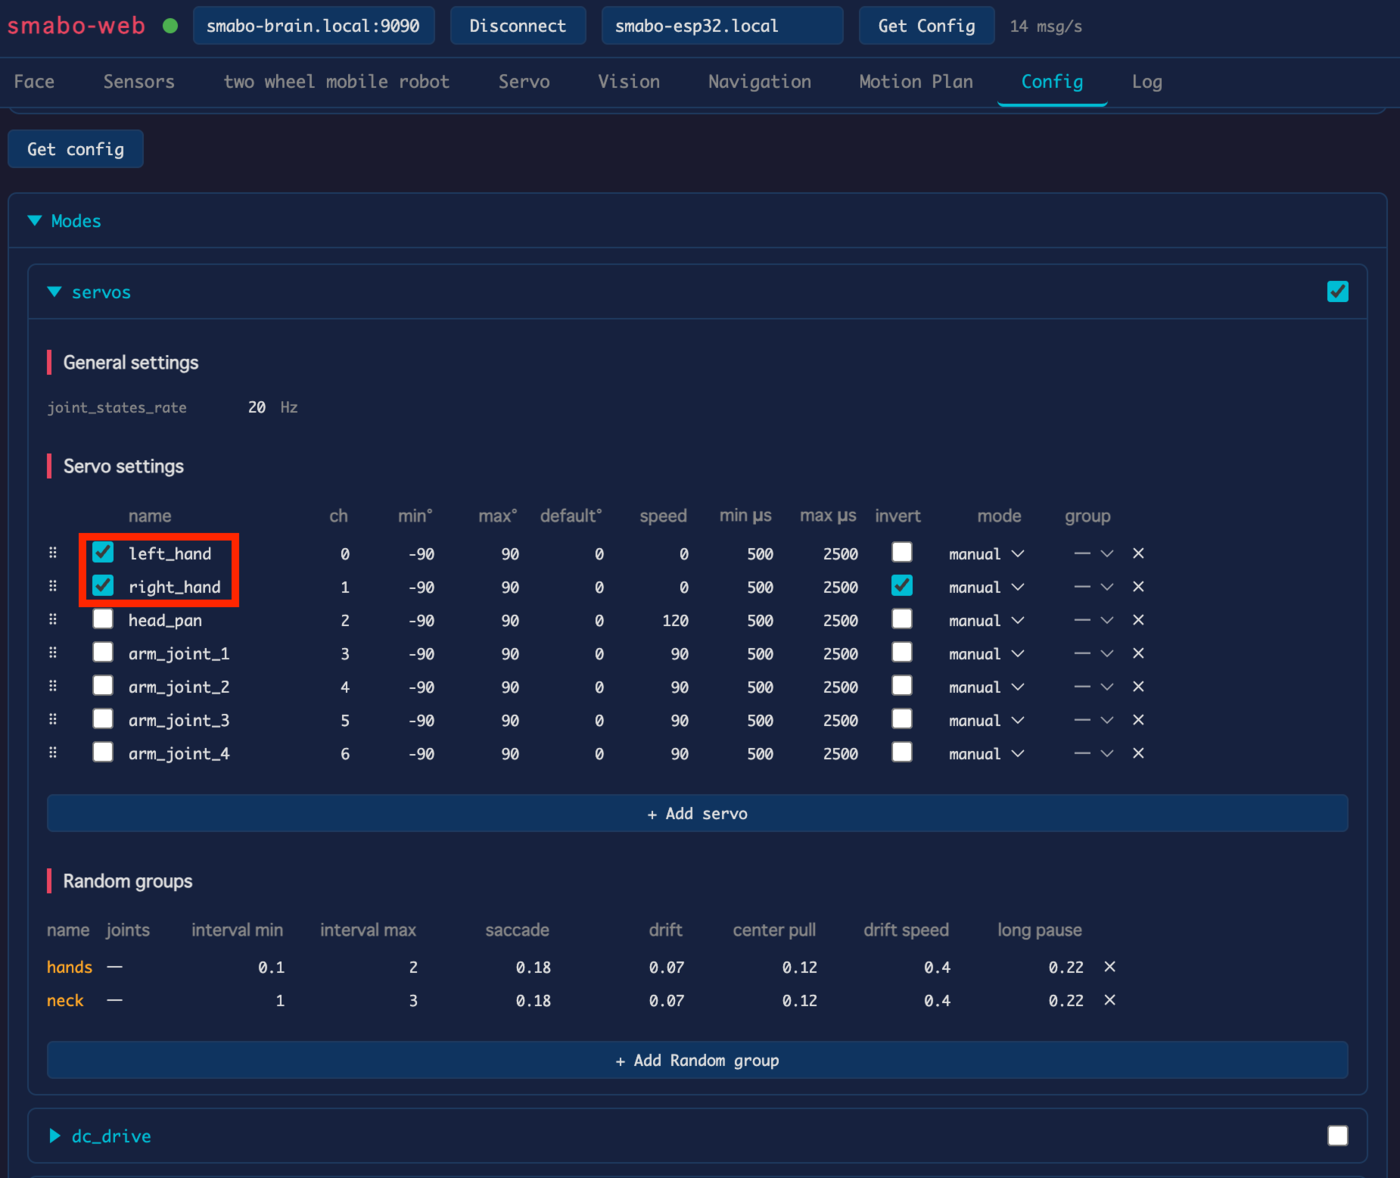Uncheck the left_hand servo checkbox
Viewport: 1400px width, 1178px height.
click(x=103, y=552)
